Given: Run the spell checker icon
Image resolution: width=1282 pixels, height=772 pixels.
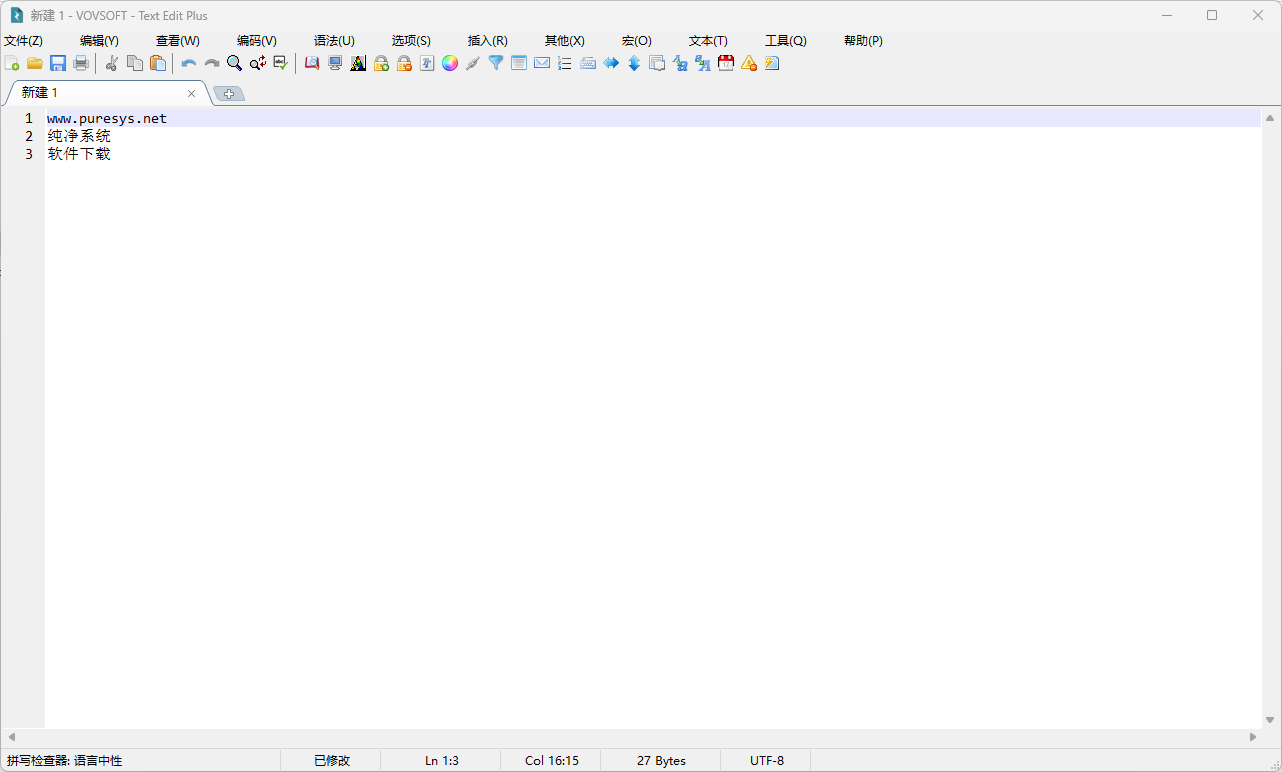Looking at the screenshot, I should [280, 63].
